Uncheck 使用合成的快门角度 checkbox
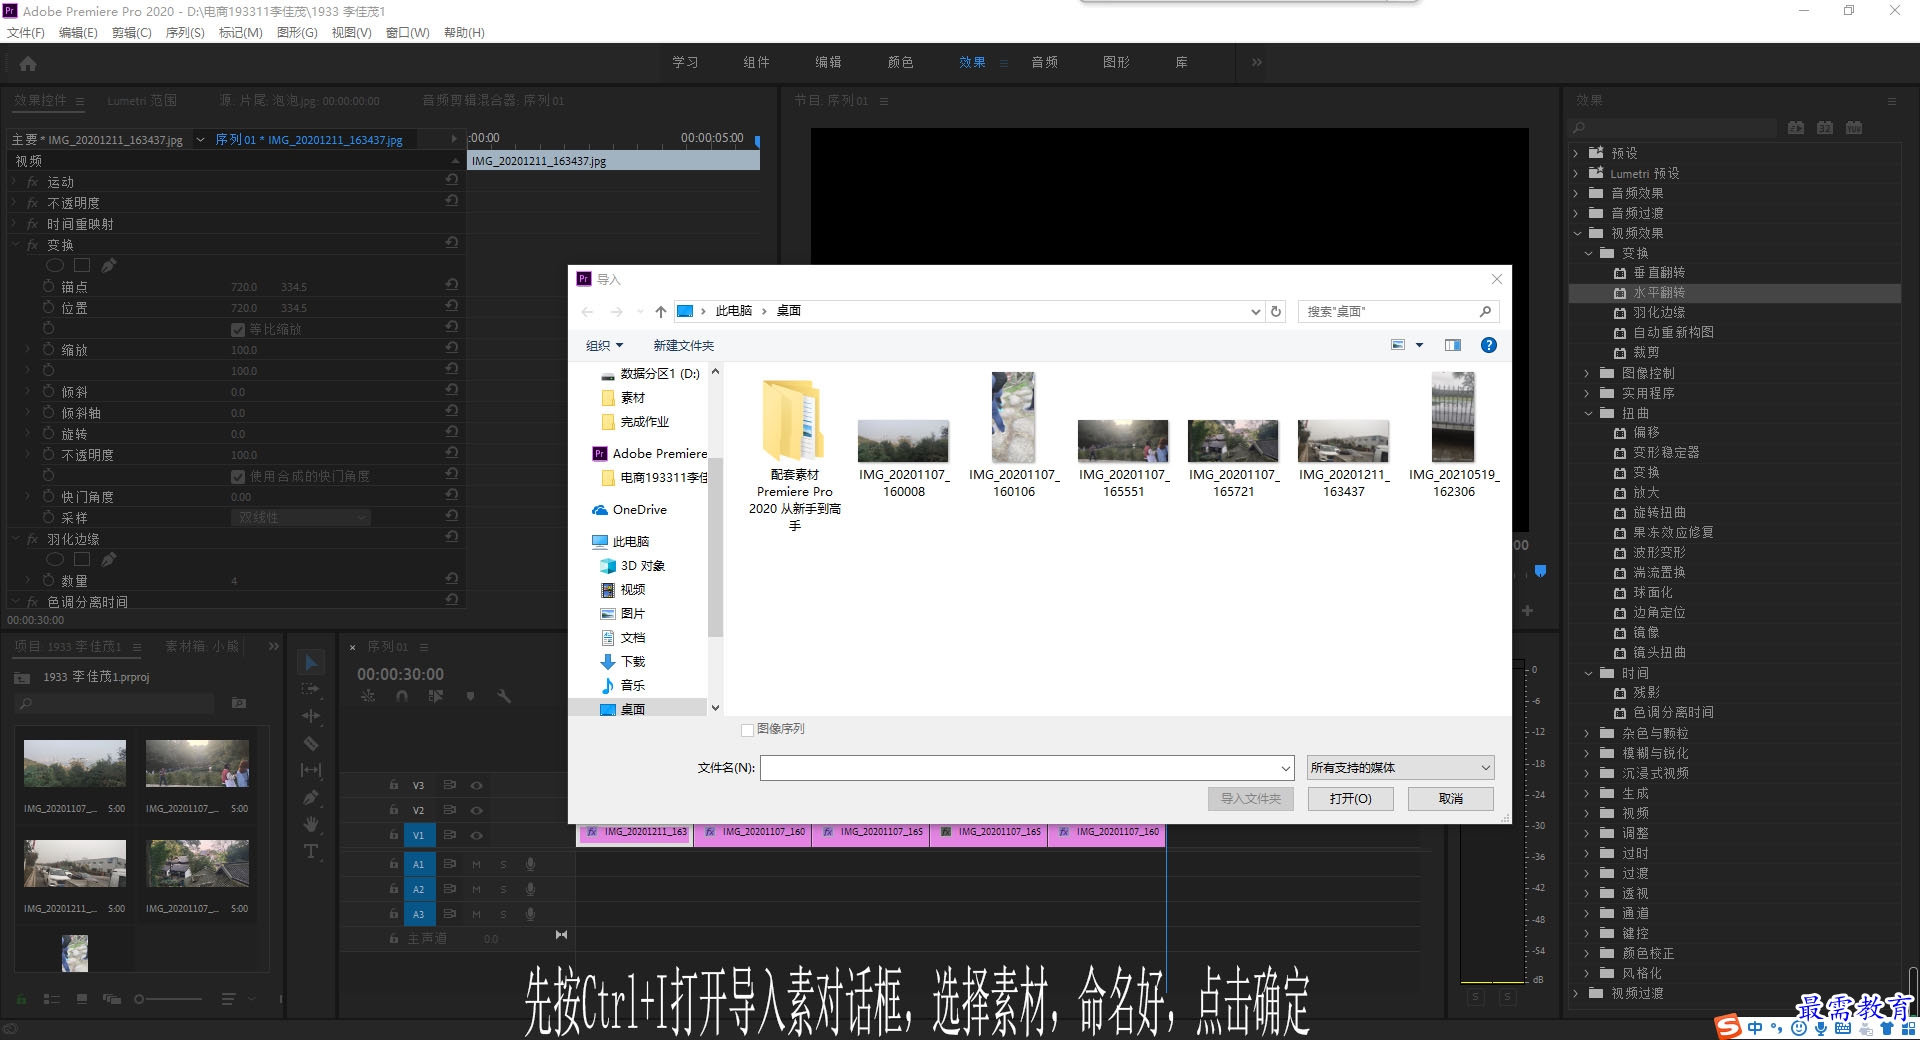 tap(238, 477)
